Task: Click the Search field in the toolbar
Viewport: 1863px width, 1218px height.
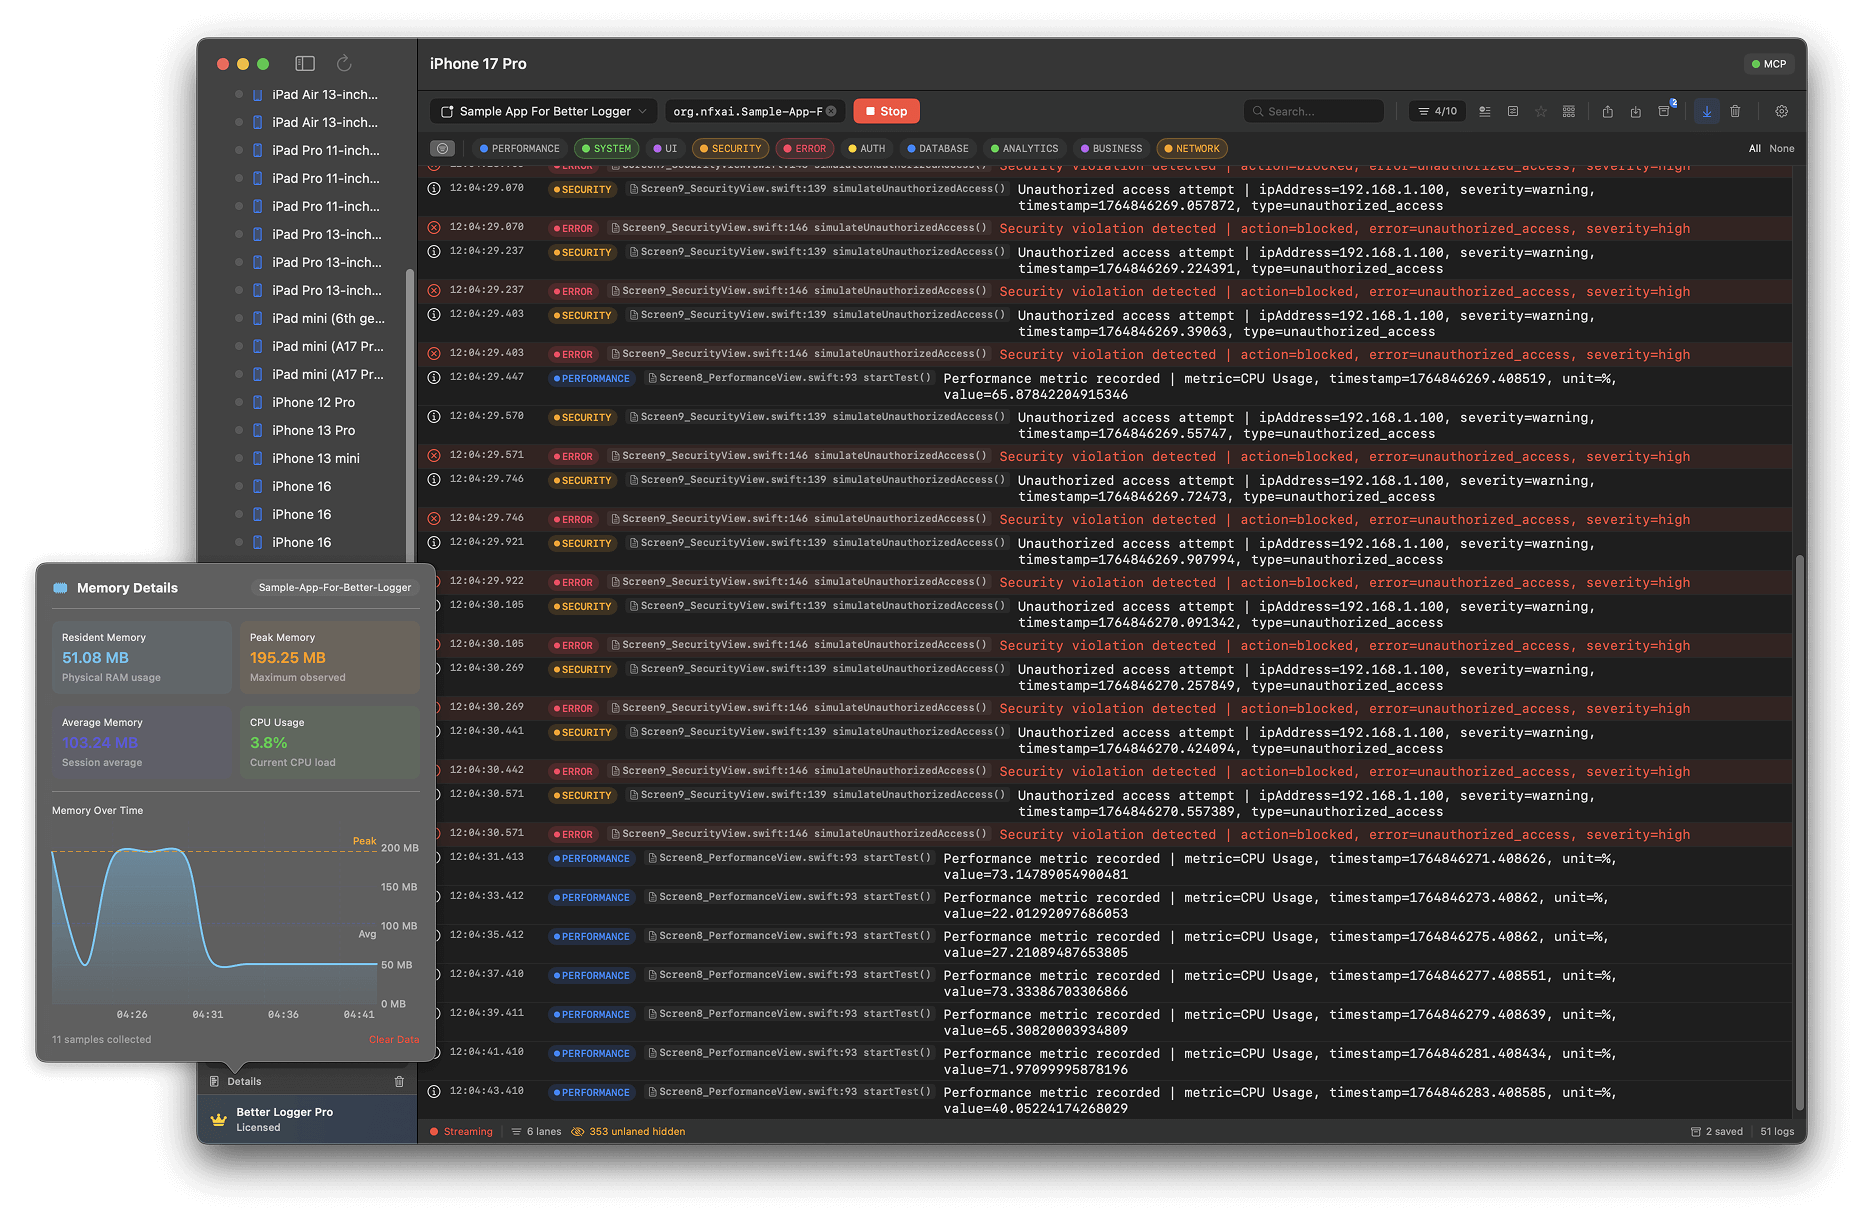Action: tap(1313, 111)
